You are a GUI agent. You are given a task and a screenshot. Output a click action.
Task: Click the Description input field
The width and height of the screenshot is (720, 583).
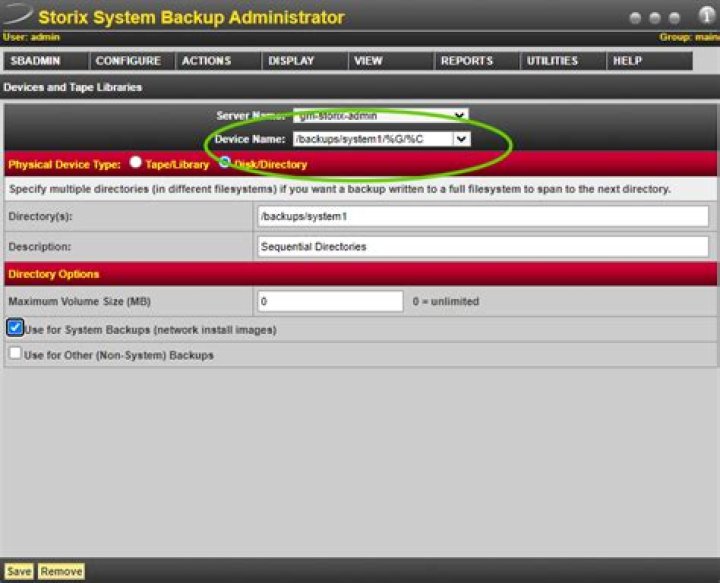point(483,247)
